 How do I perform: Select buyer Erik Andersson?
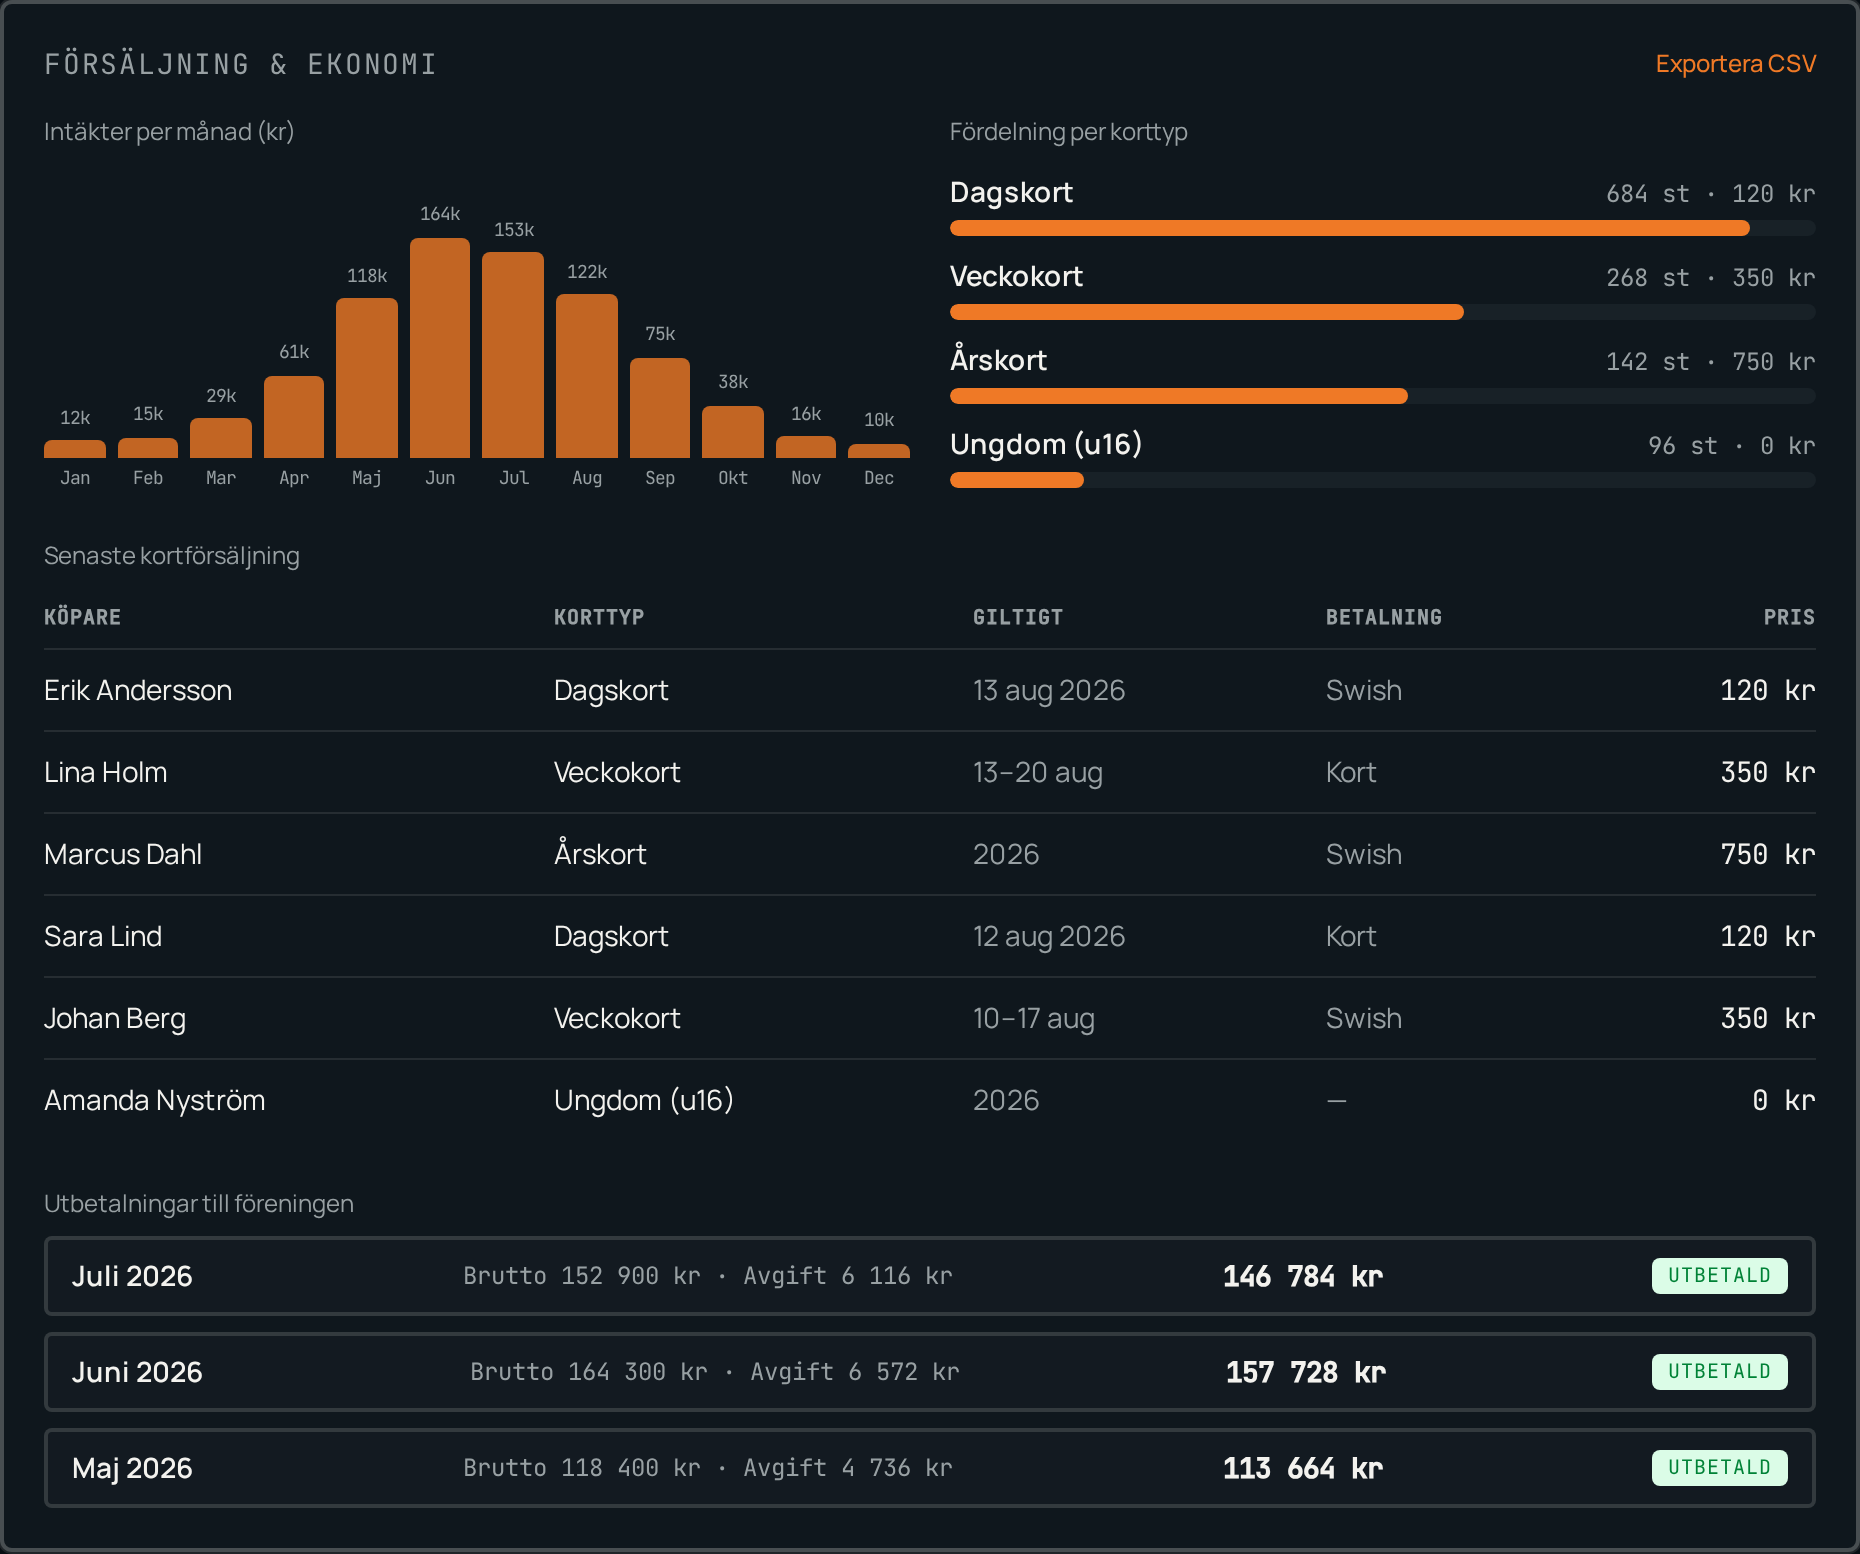pos(138,690)
